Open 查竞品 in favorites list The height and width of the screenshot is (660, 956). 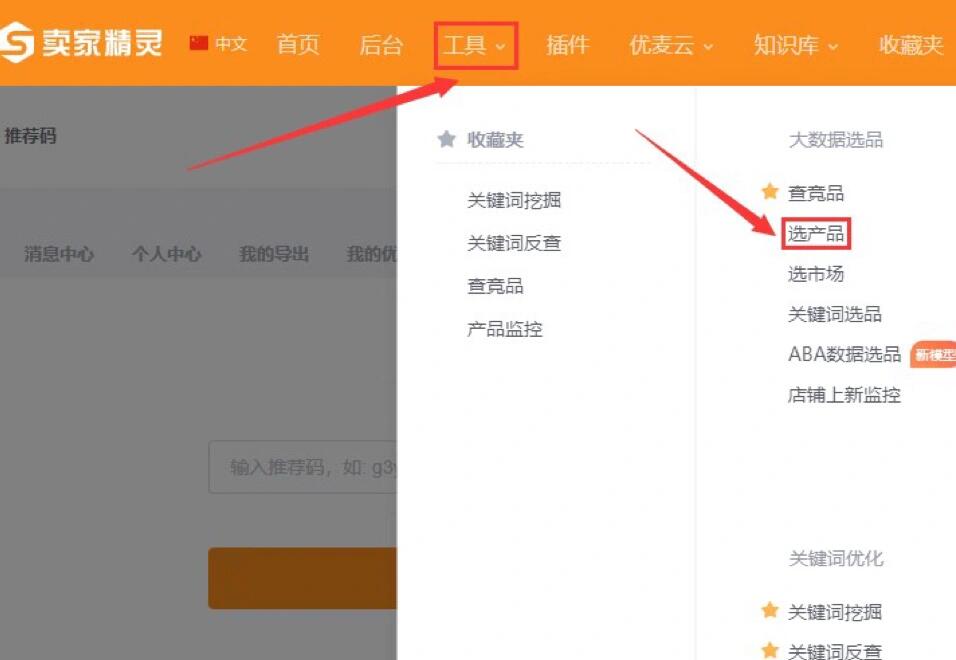(495, 285)
